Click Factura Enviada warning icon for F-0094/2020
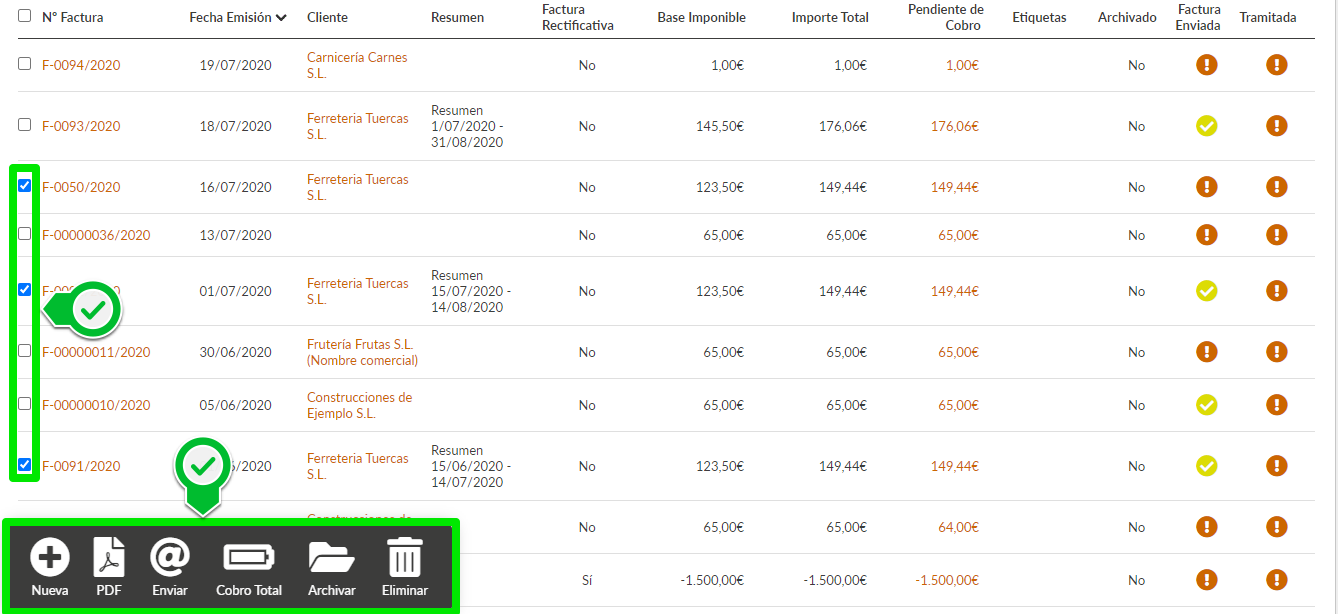Screen dimensions: 1338x614 pyautogui.click(x=1207, y=65)
